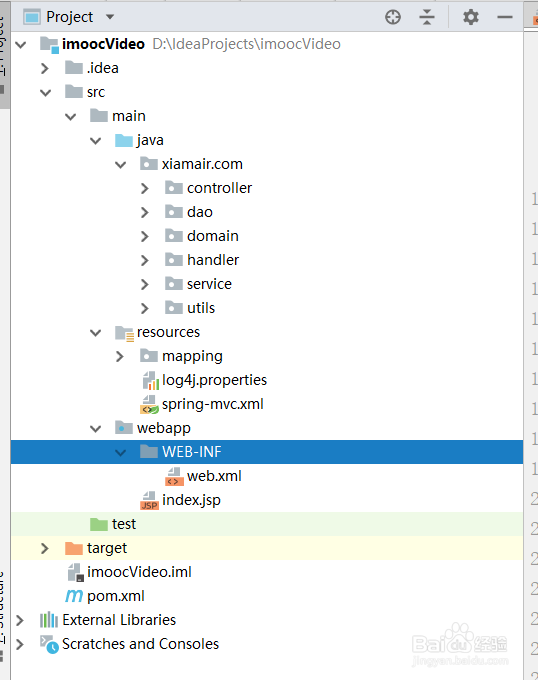The height and width of the screenshot is (680, 538).
Task: Select the imoocVideo.iml file name
Action: (x=139, y=572)
